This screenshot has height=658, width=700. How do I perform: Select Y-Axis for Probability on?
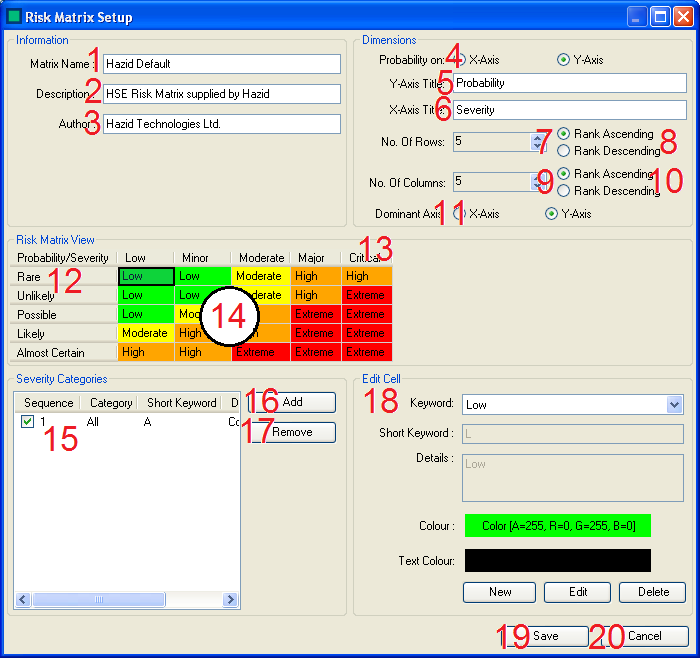pos(564,60)
